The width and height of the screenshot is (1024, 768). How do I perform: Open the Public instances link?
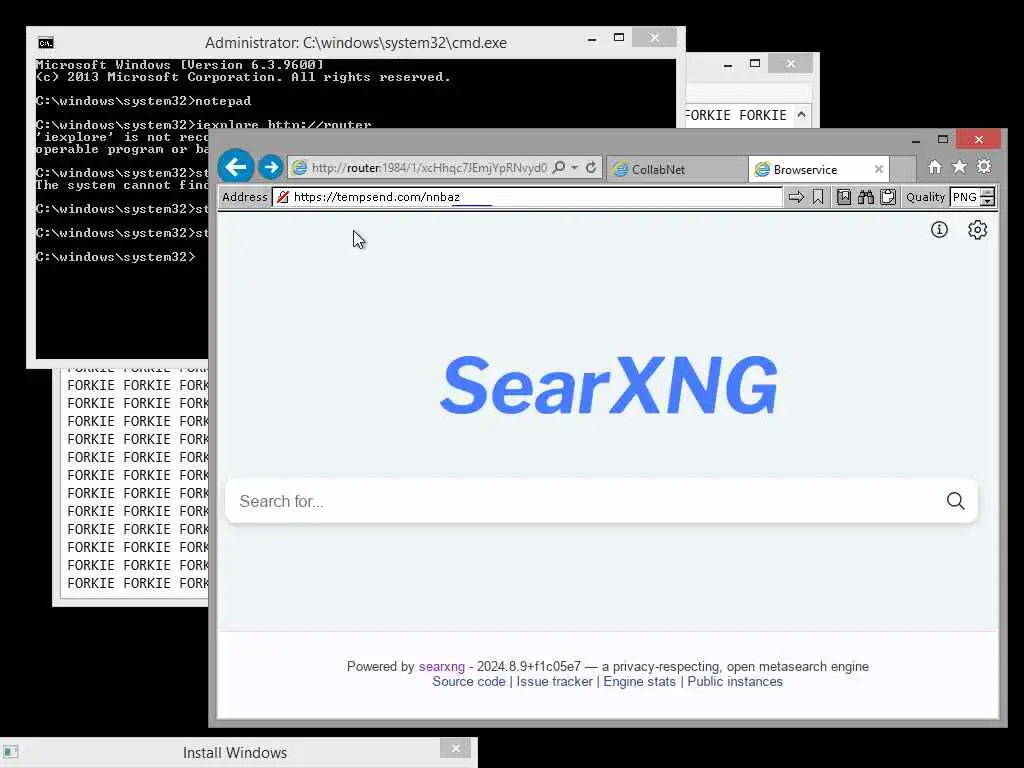(735, 681)
